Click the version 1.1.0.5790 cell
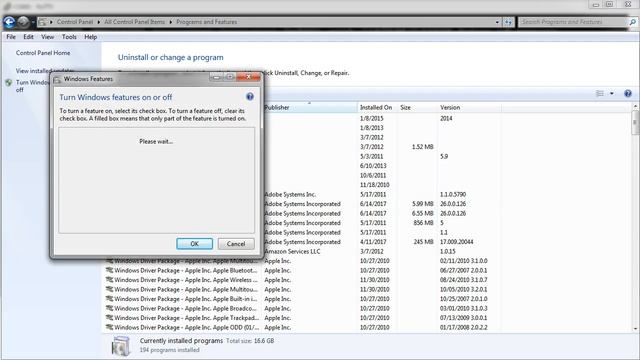This screenshot has width=640, height=360. (x=453, y=194)
